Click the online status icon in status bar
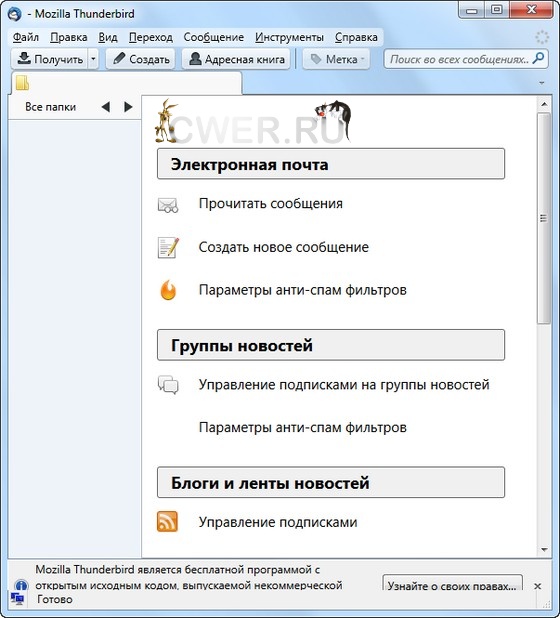Viewport: 560px width, 618px height. pos(17,599)
